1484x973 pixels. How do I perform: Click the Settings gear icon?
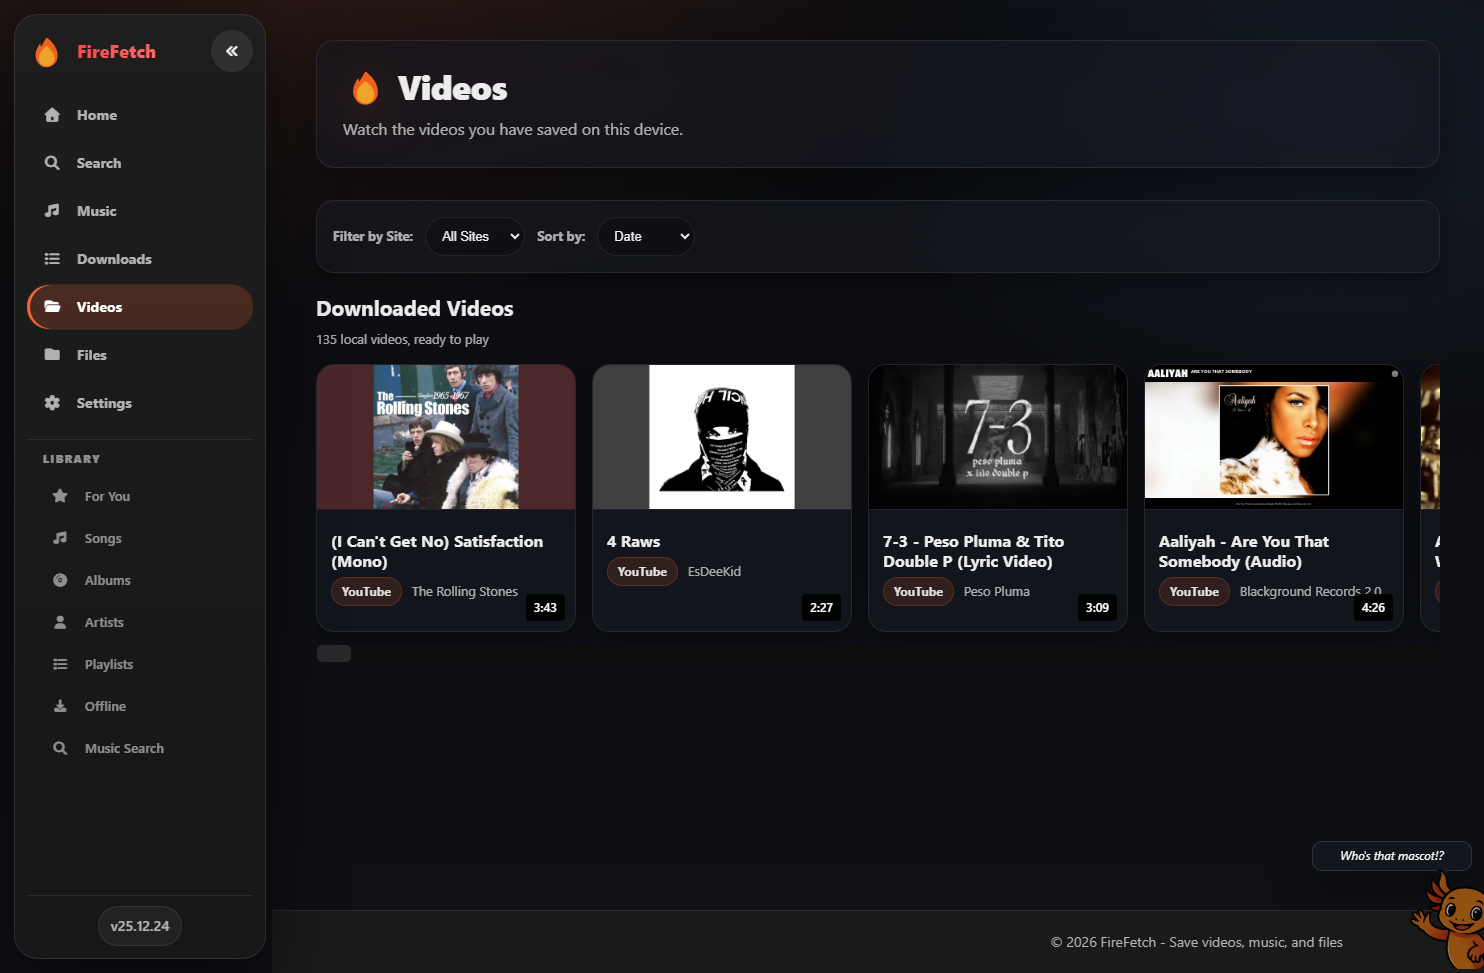pyautogui.click(x=52, y=403)
